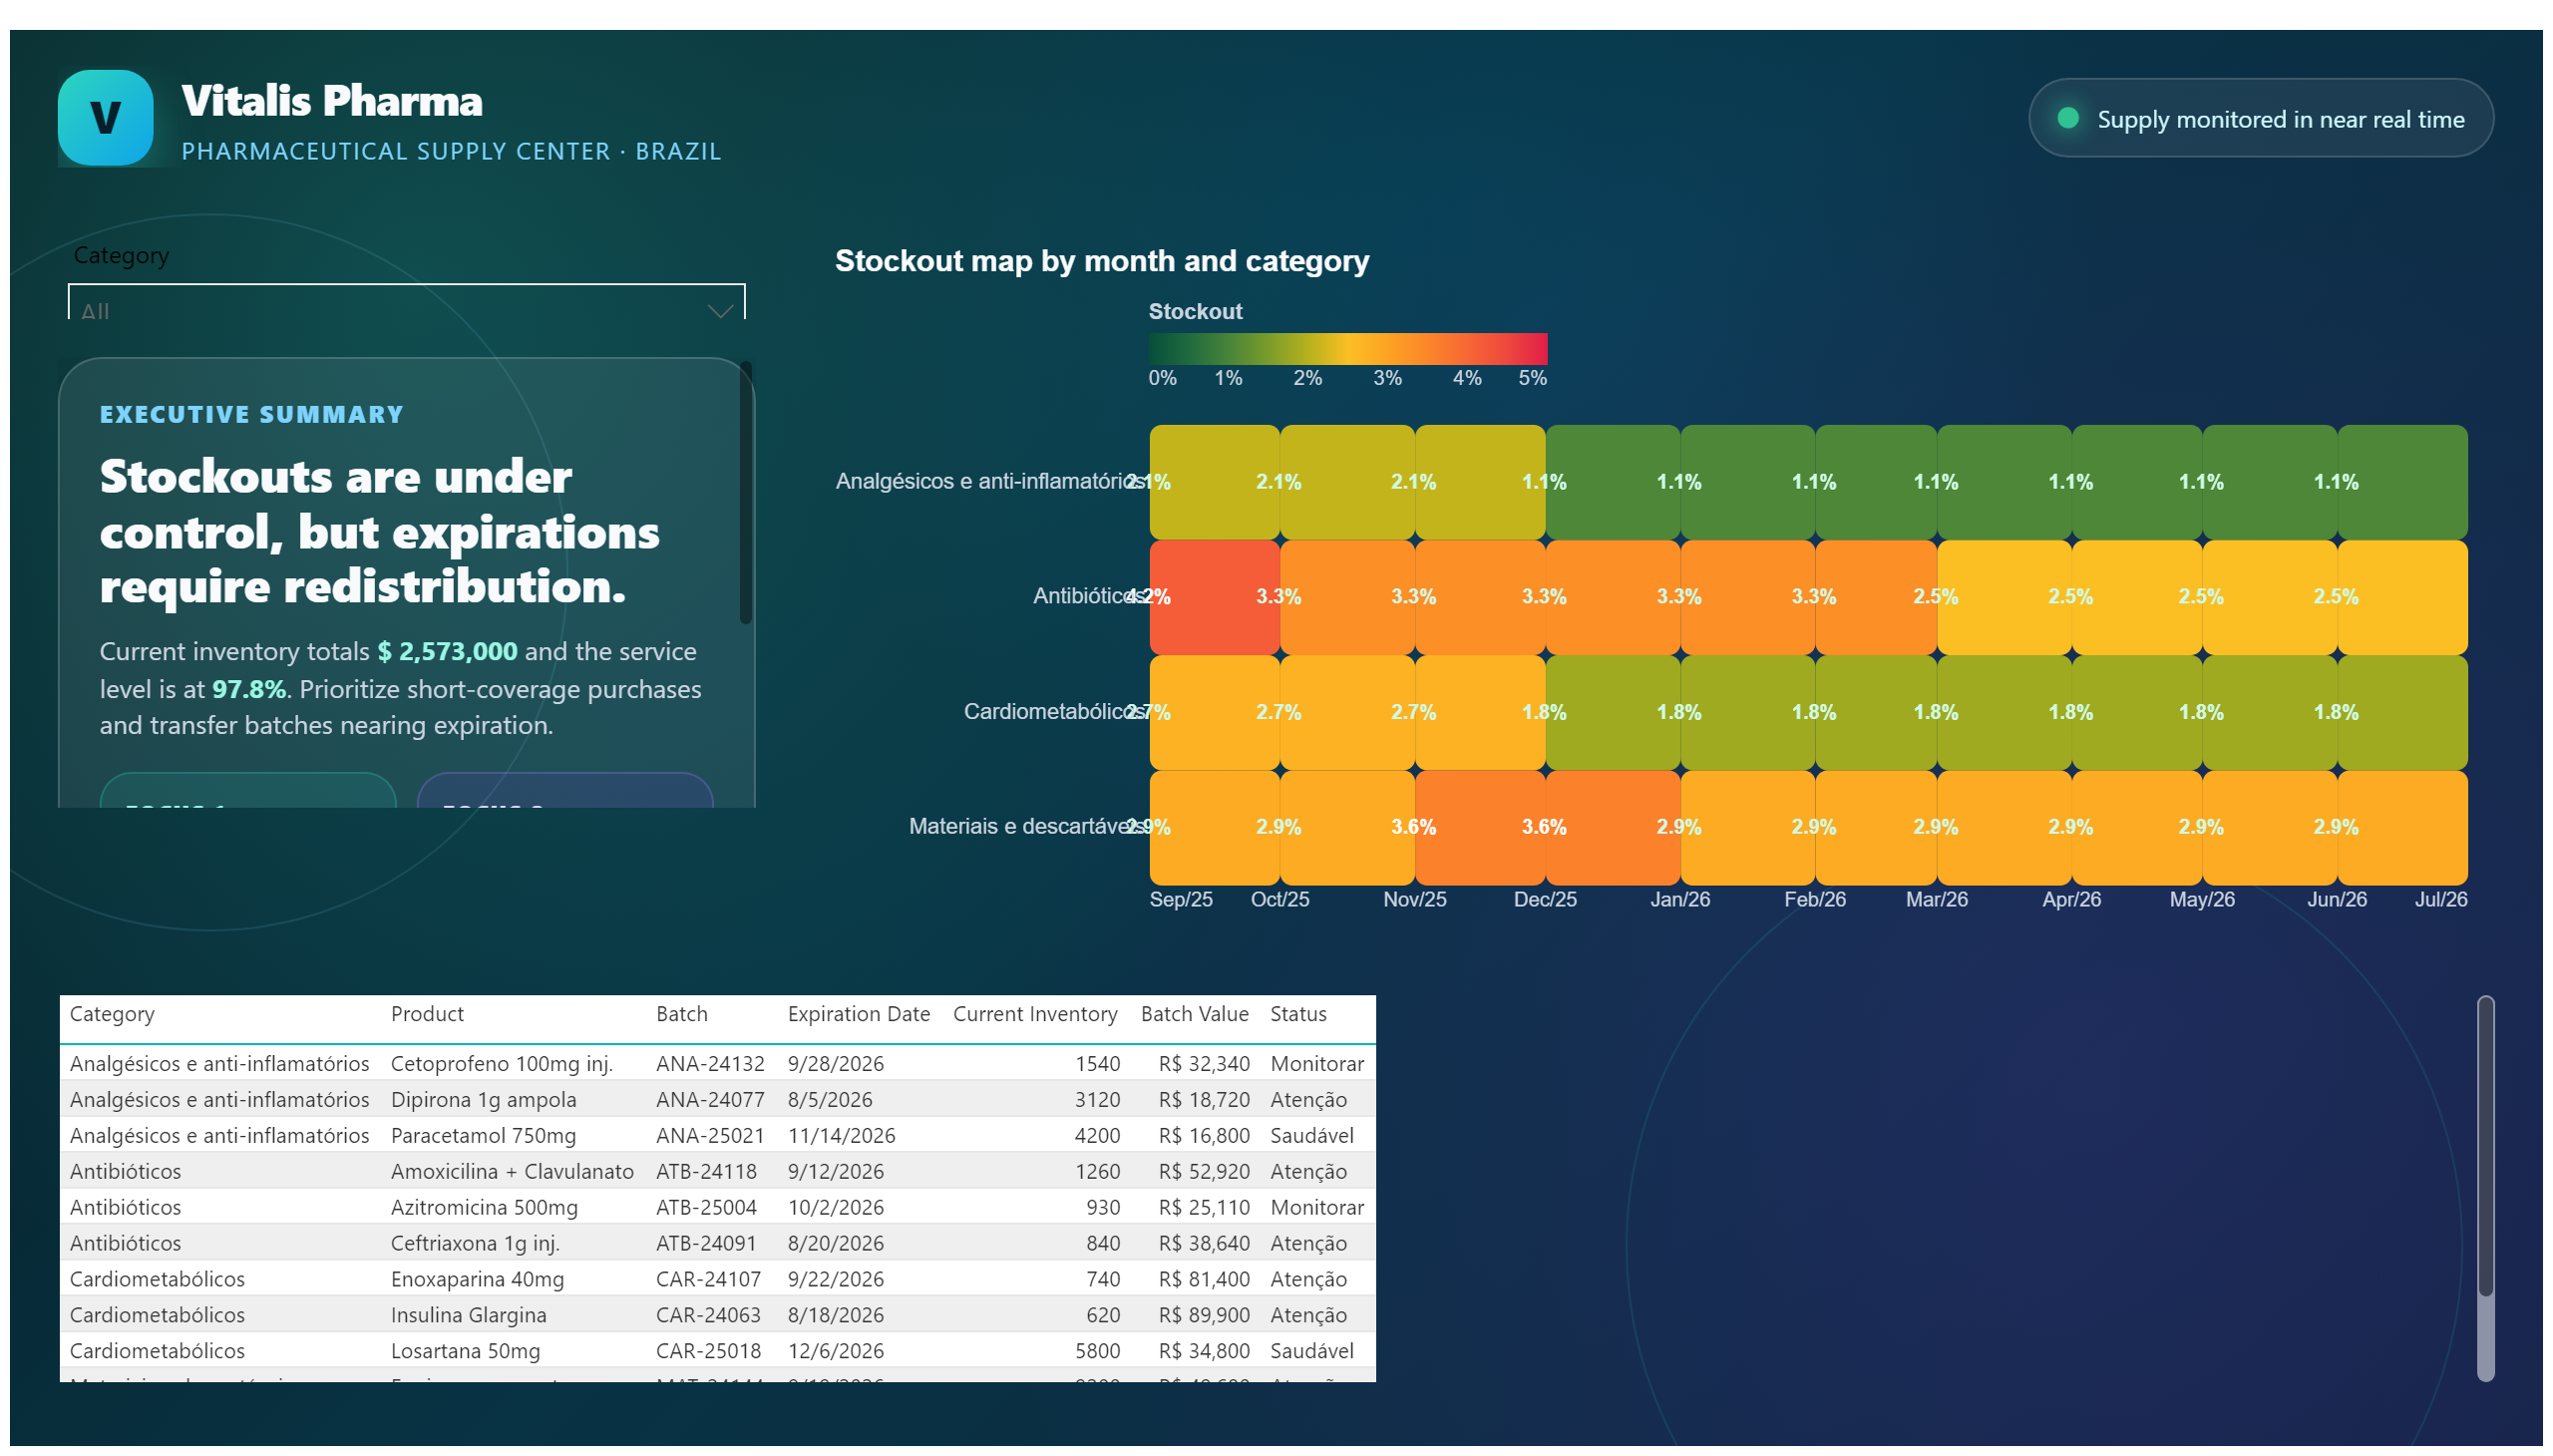Select the Materiais e descartáveis Dec/25 3.6% cell
This screenshot has height=1456, width=2553.
(x=1612, y=828)
